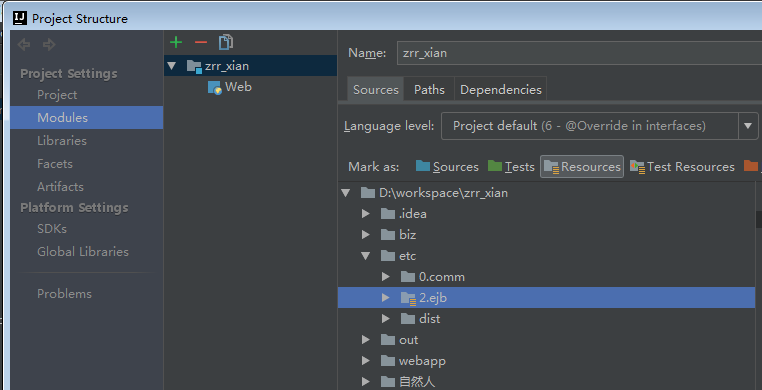Click the back navigation arrow

pos(24,45)
